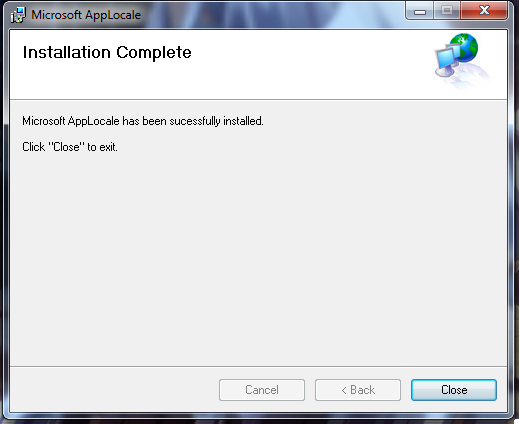Screen dimensions: 520x424
Task: Click the blue monitor in the header graphic
Action: tap(446, 61)
